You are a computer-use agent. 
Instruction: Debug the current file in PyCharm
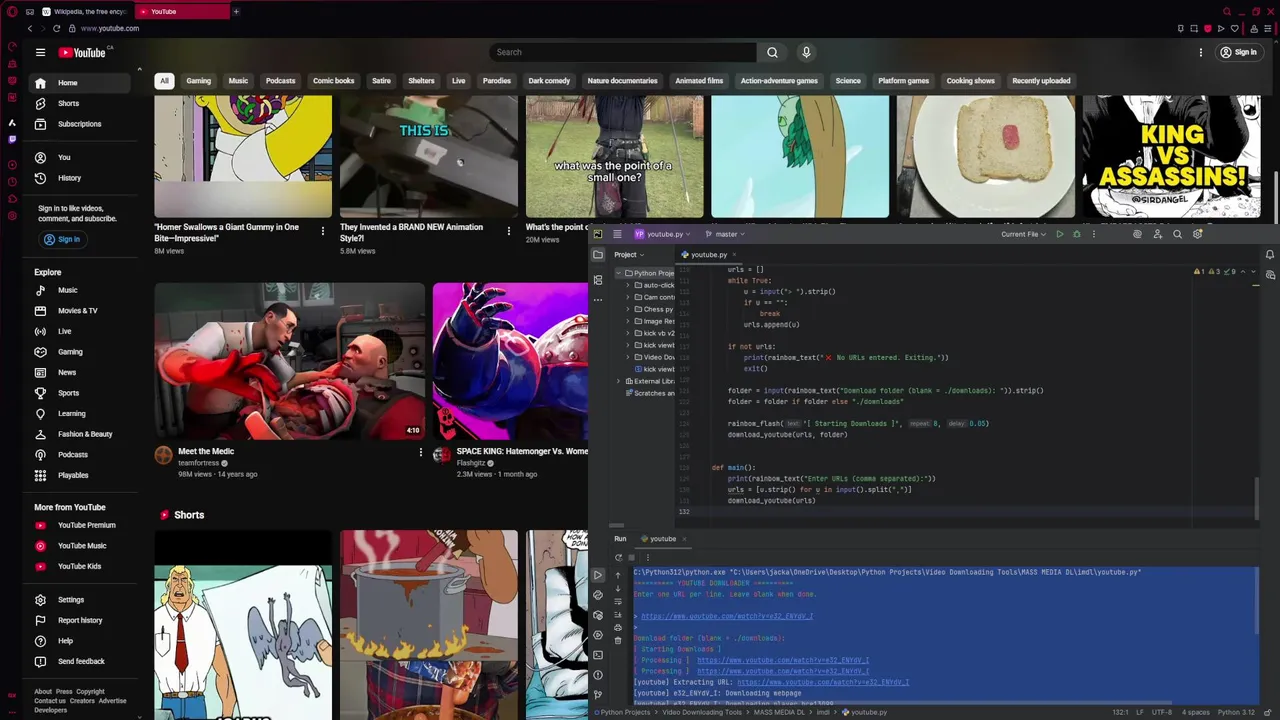pyautogui.click(x=1077, y=234)
